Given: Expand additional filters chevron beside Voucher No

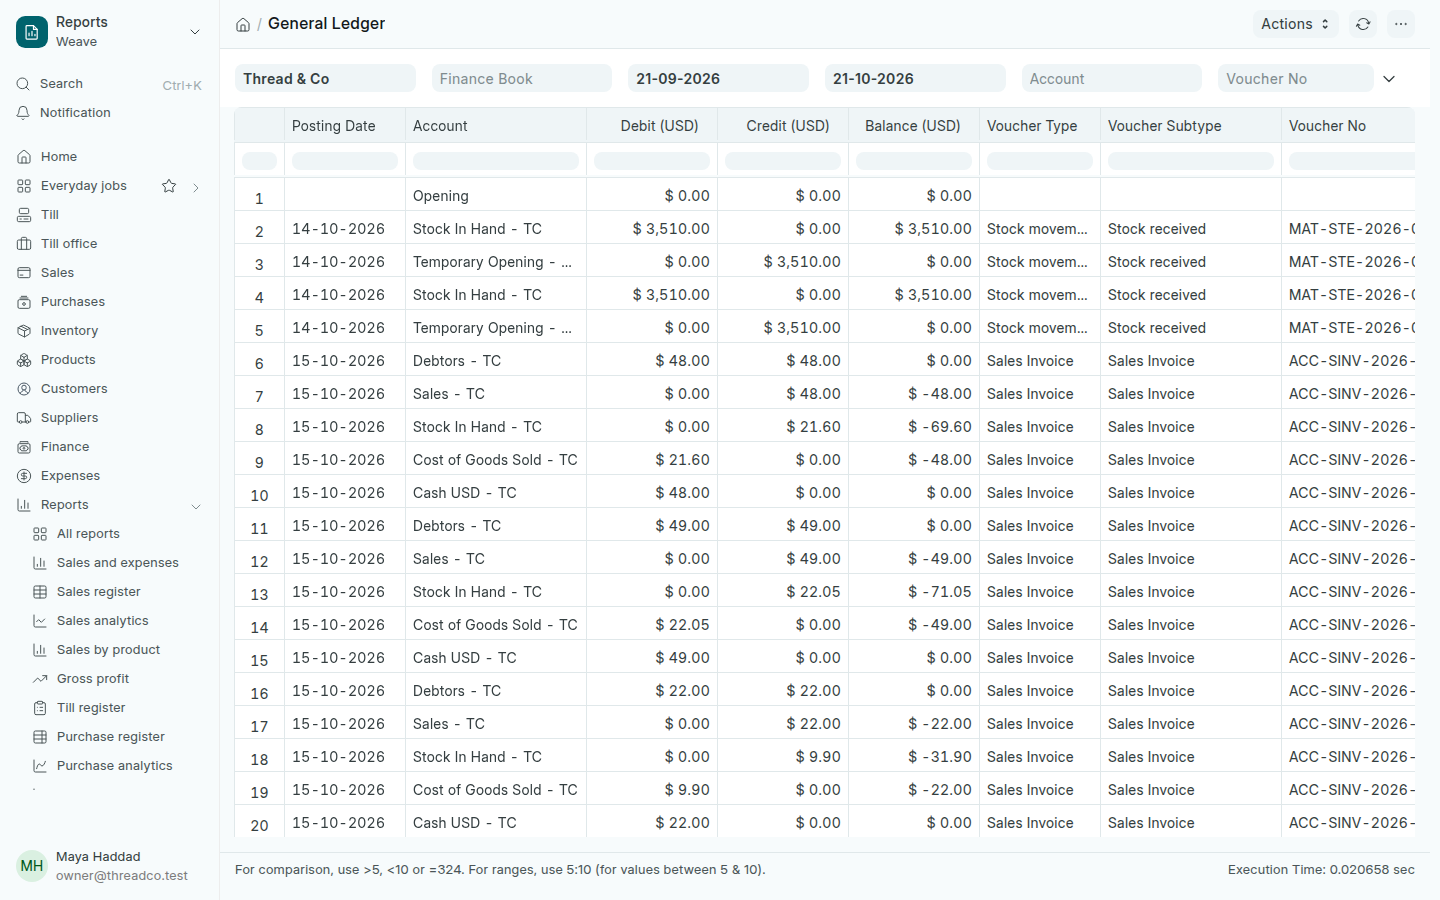Looking at the screenshot, I should 1389,79.
